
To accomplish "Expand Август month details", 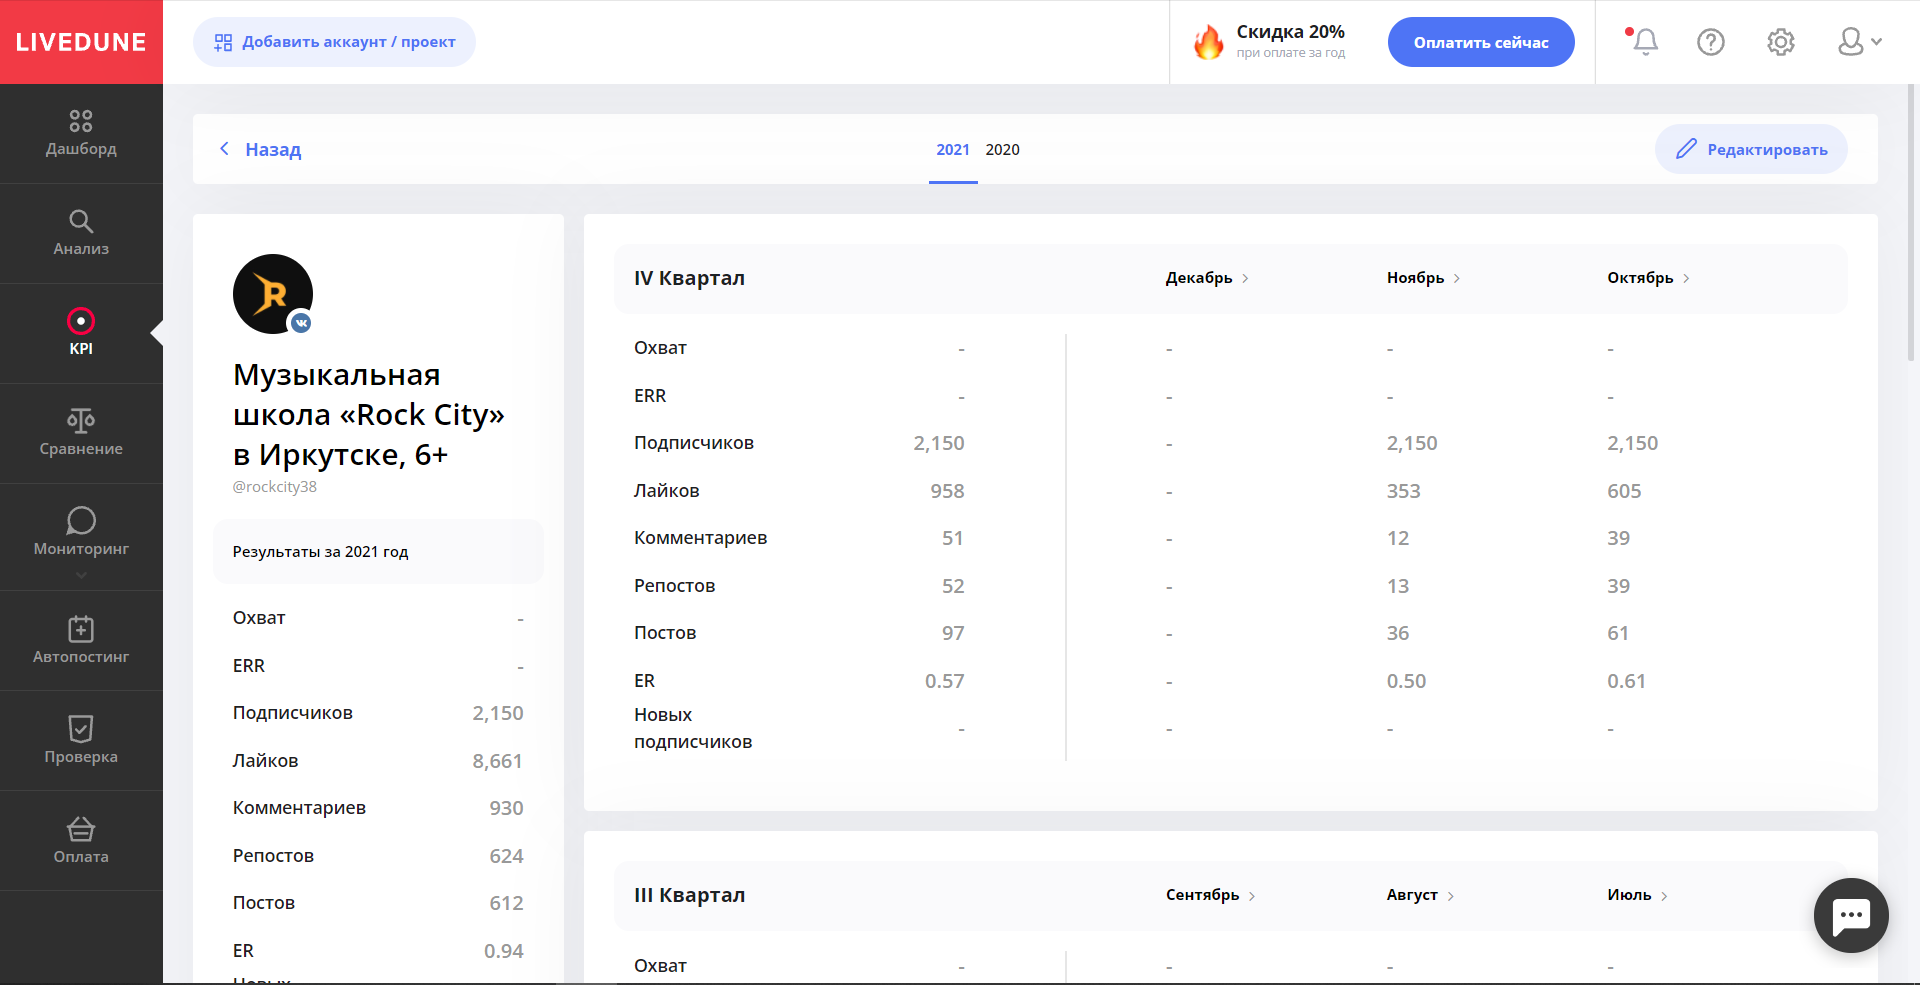I will pyautogui.click(x=1420, y=895).
